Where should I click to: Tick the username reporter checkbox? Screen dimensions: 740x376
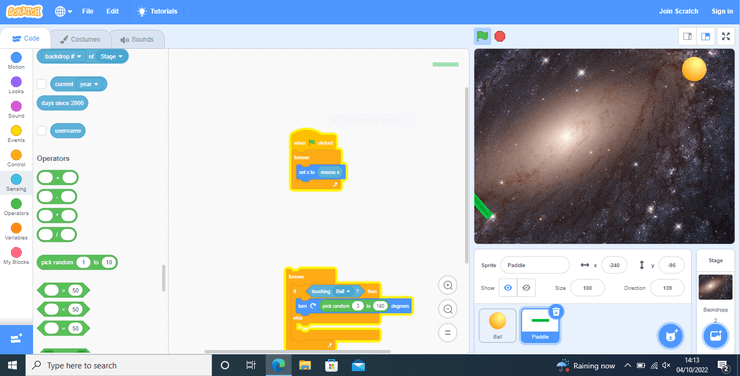(x=42, y=131)
